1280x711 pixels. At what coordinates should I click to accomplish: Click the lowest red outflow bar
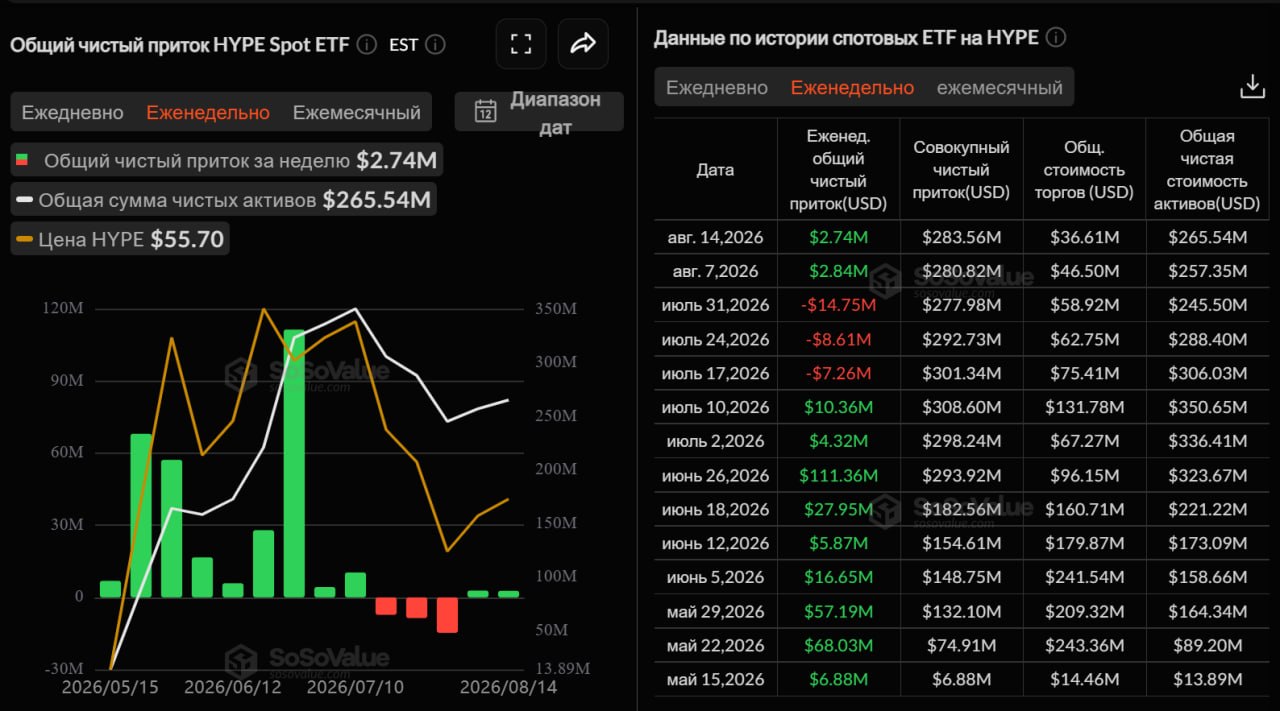(447, 614)
